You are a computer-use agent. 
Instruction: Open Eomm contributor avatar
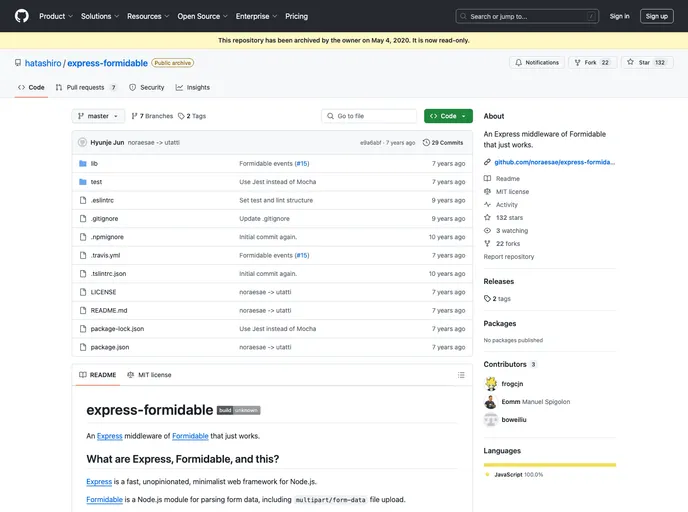click(491, 402)
